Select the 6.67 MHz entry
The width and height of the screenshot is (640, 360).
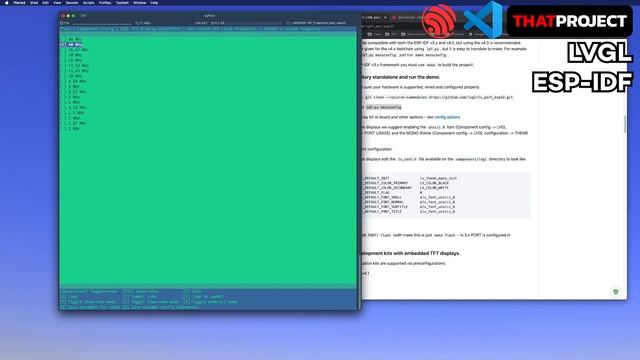click(74, 92)
